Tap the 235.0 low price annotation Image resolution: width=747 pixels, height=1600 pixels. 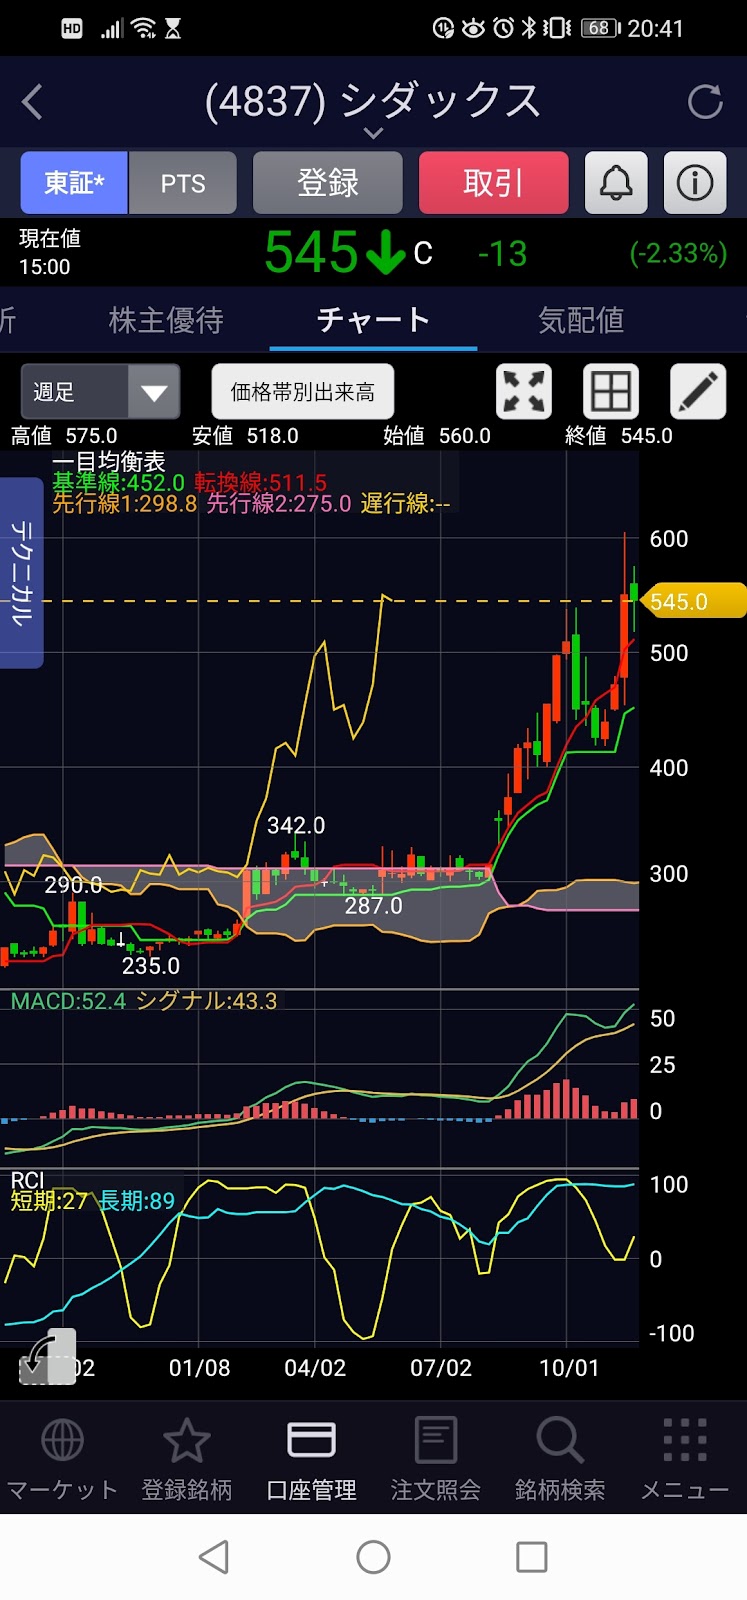pos(151,966)
